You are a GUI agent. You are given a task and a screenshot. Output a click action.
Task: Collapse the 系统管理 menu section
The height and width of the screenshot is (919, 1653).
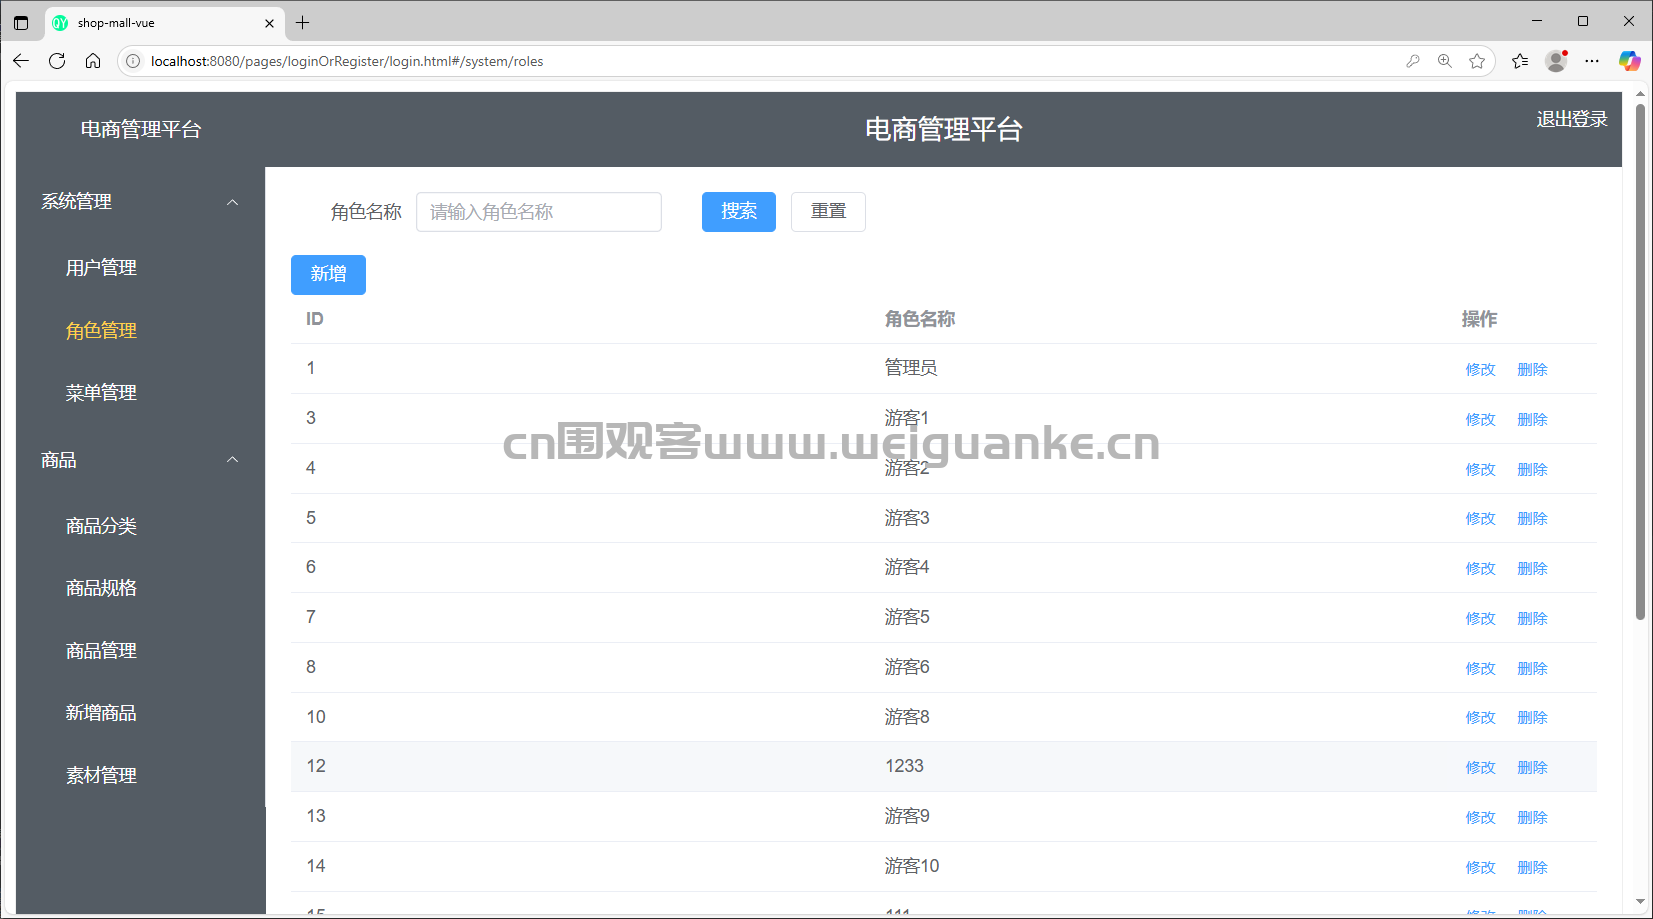[x=140, y=202]
